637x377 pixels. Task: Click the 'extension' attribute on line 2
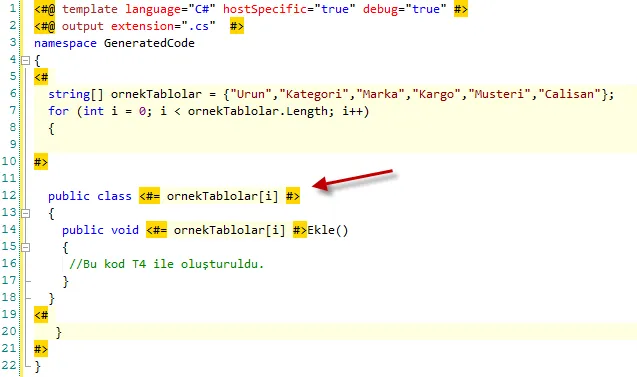pyautogui.click(x=142, y=26)
